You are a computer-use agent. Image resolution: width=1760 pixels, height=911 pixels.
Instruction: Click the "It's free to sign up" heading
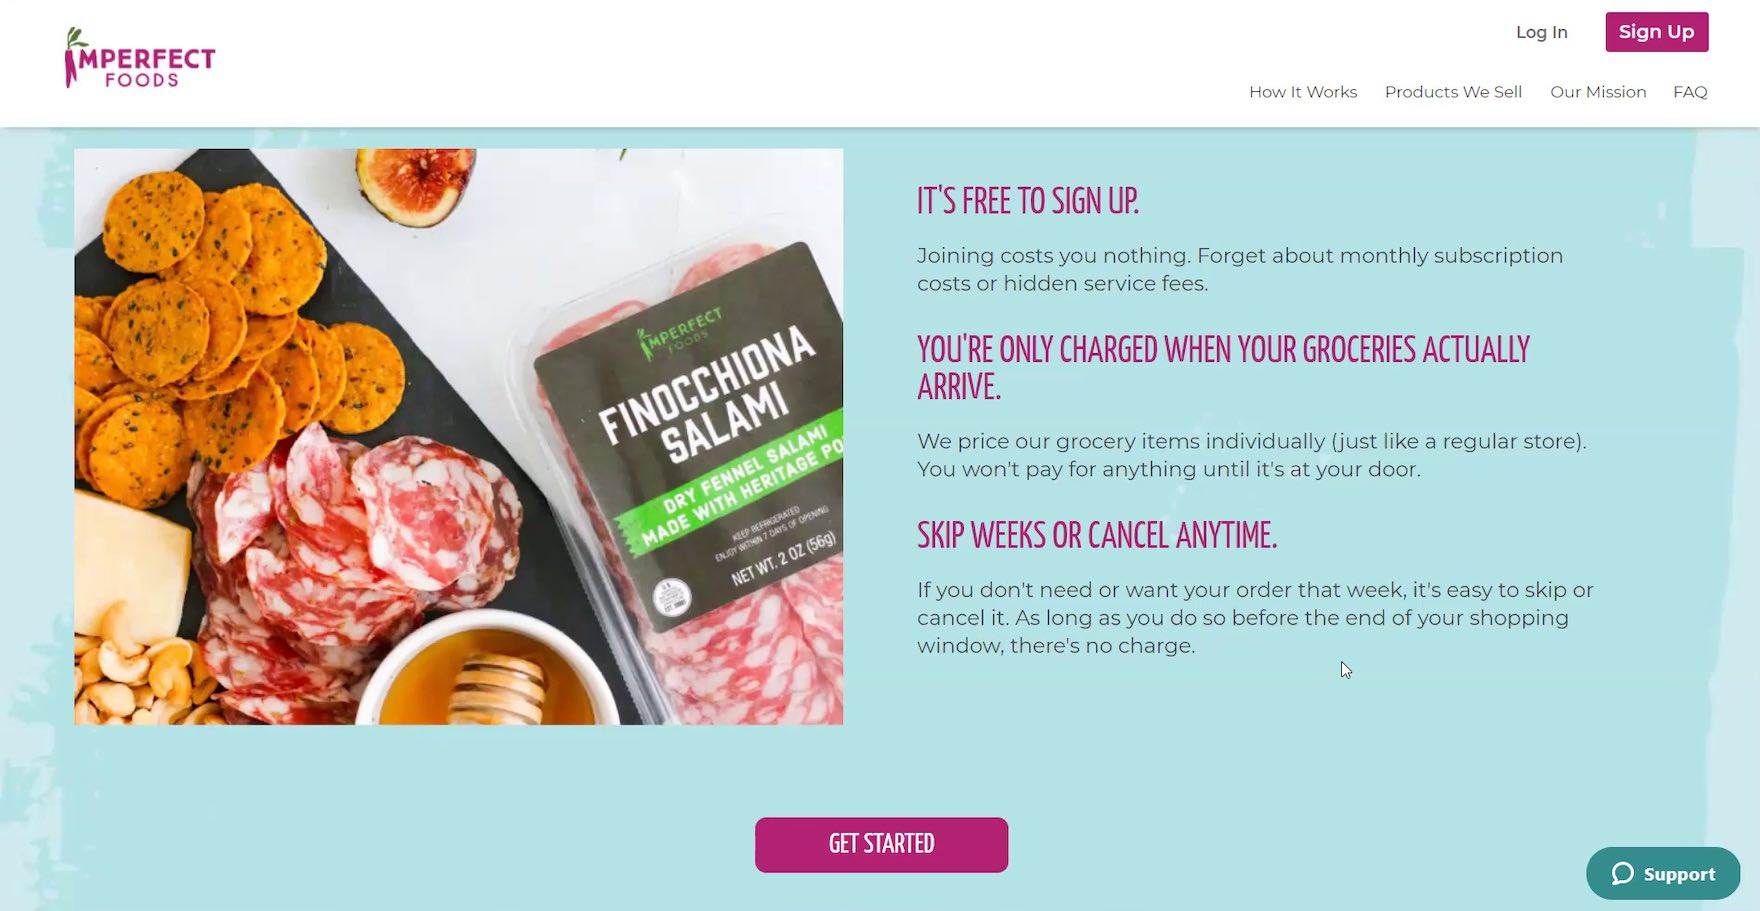(x=1027, y=201)
